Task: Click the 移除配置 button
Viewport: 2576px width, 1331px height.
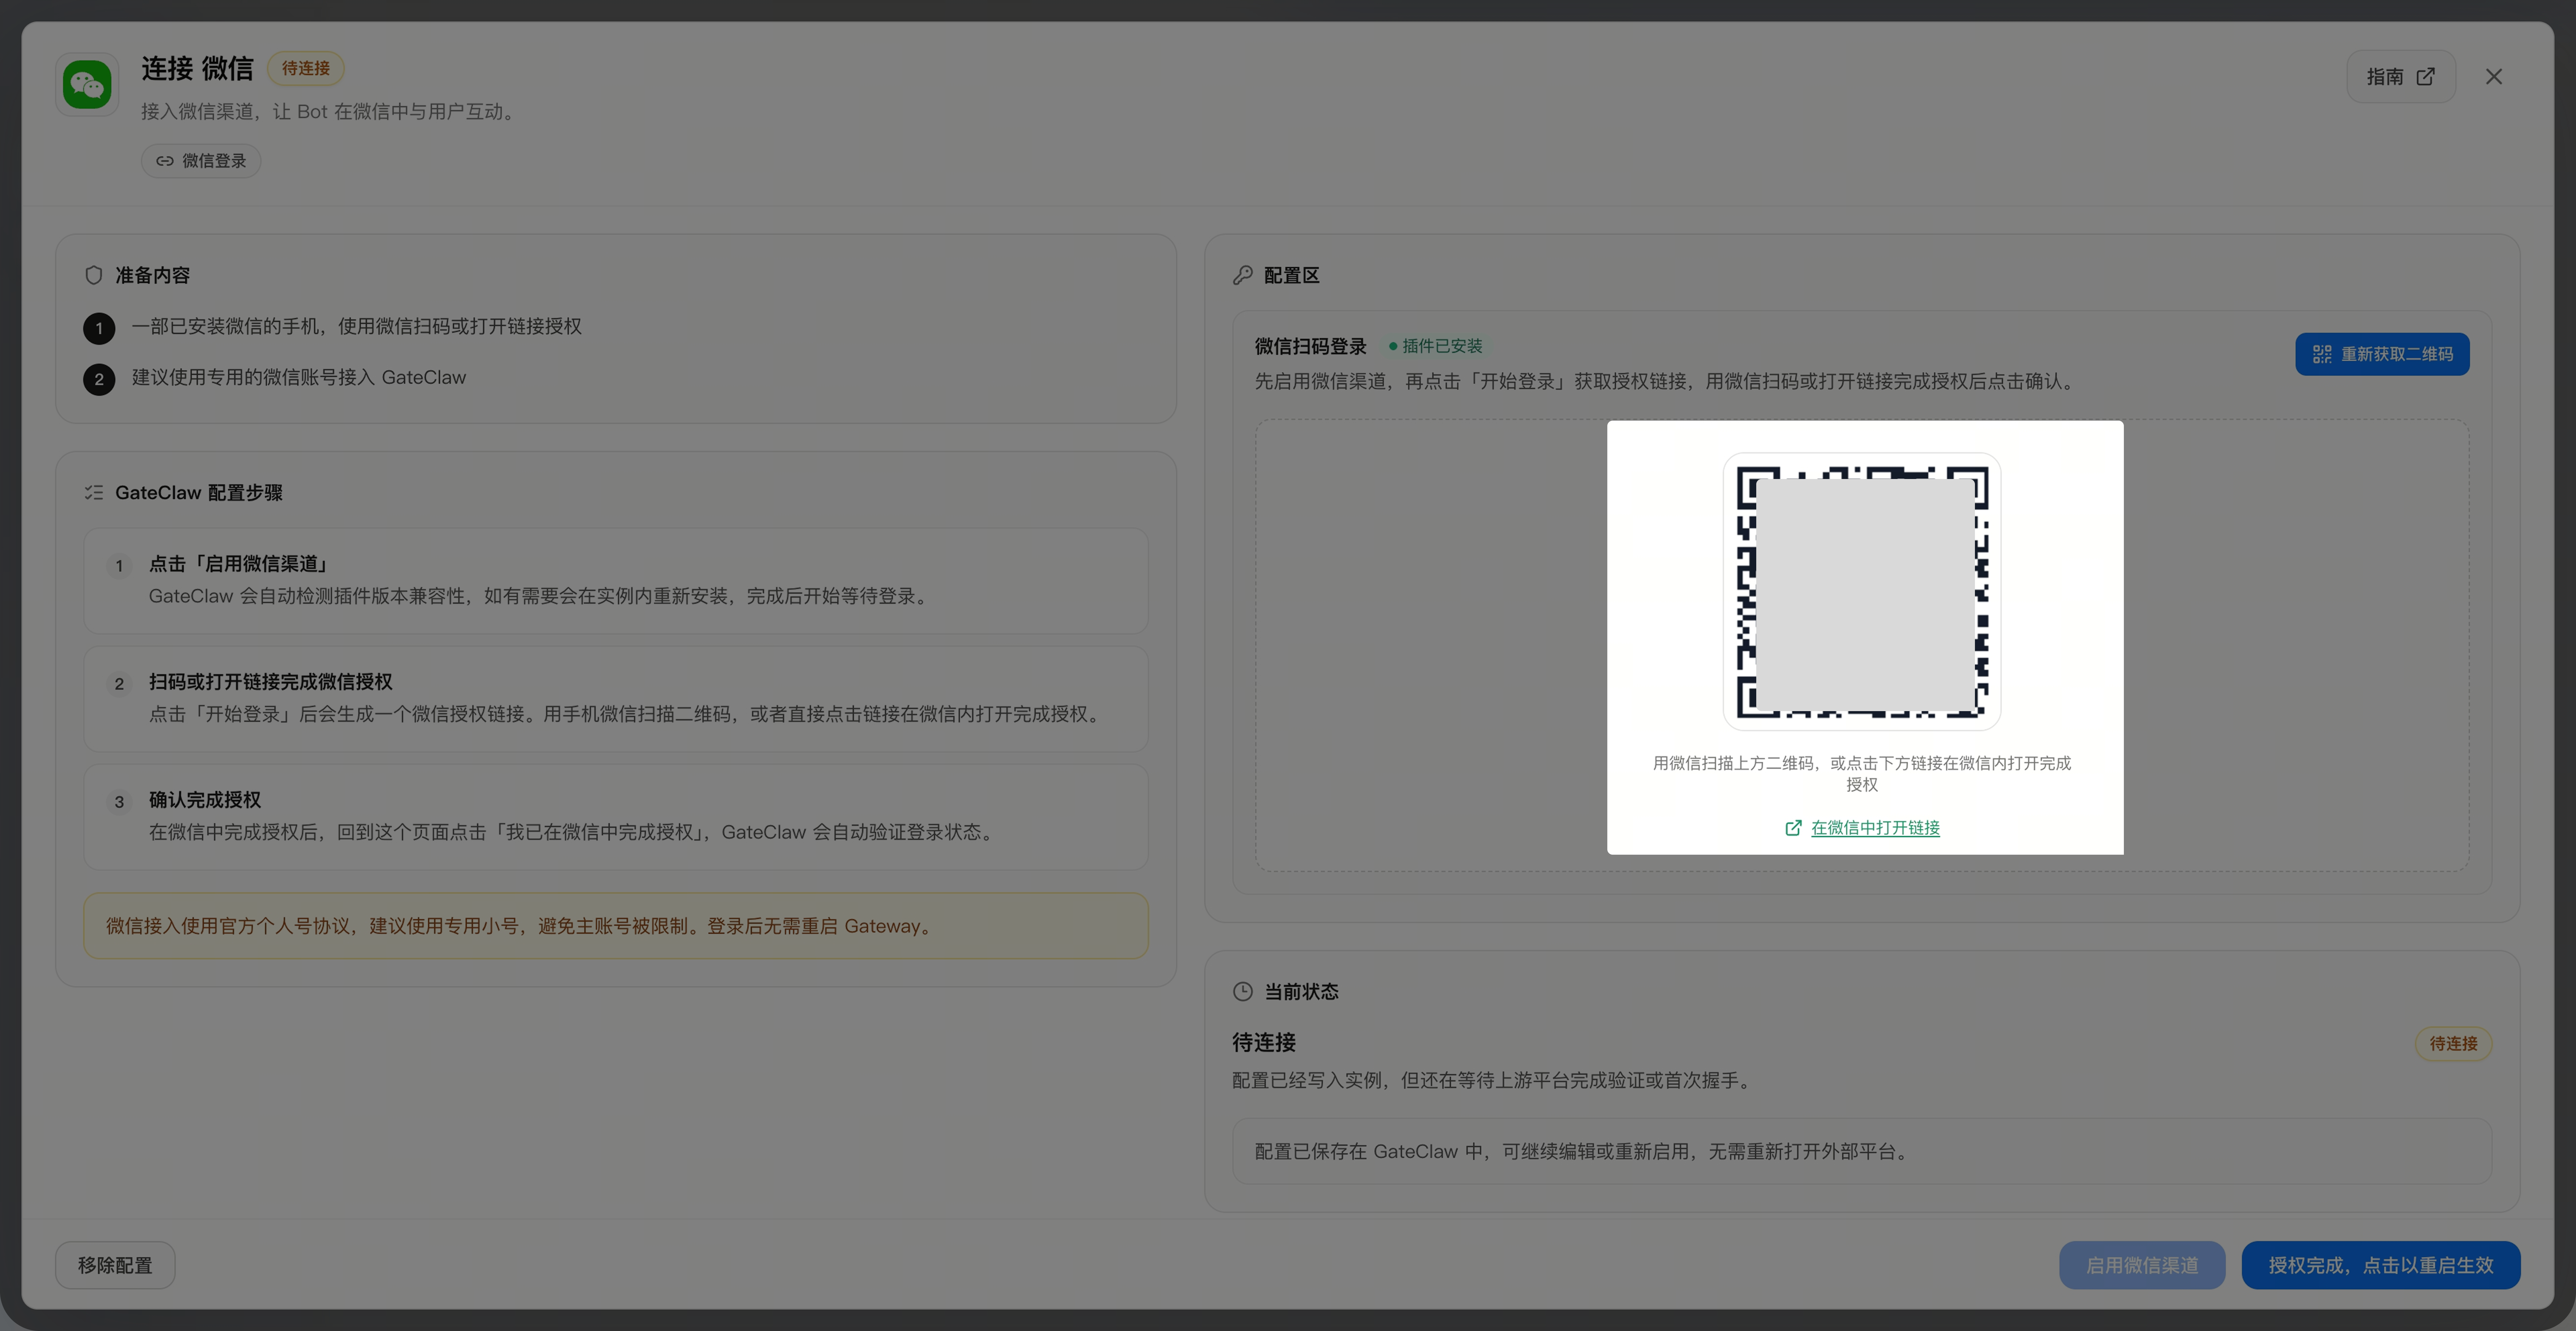Action: pyautogui.click(x=115, y=1265)
